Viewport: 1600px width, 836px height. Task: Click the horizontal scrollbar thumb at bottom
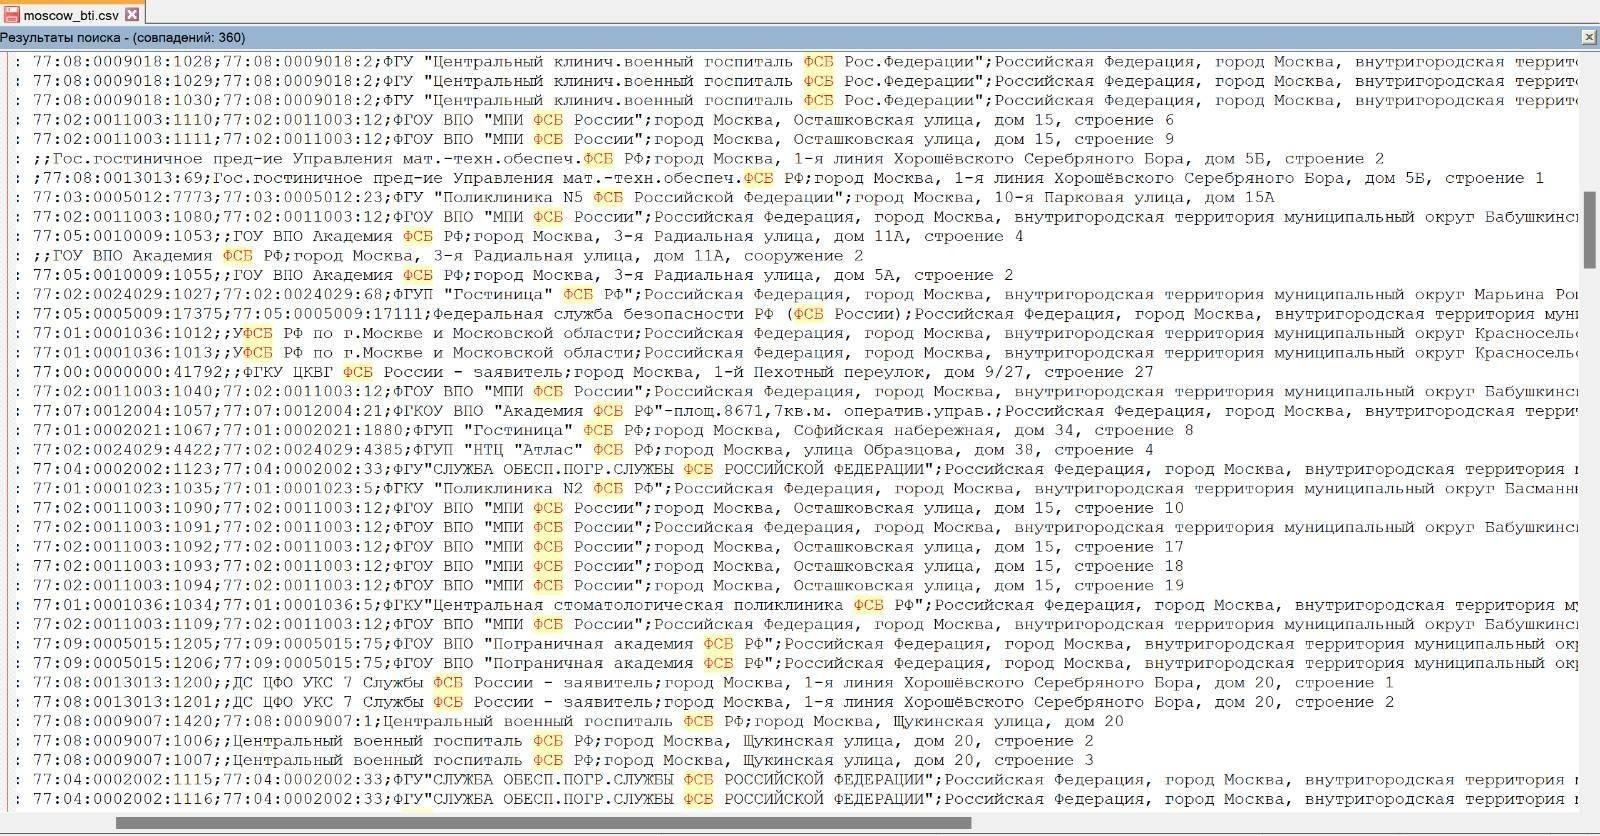543,823
